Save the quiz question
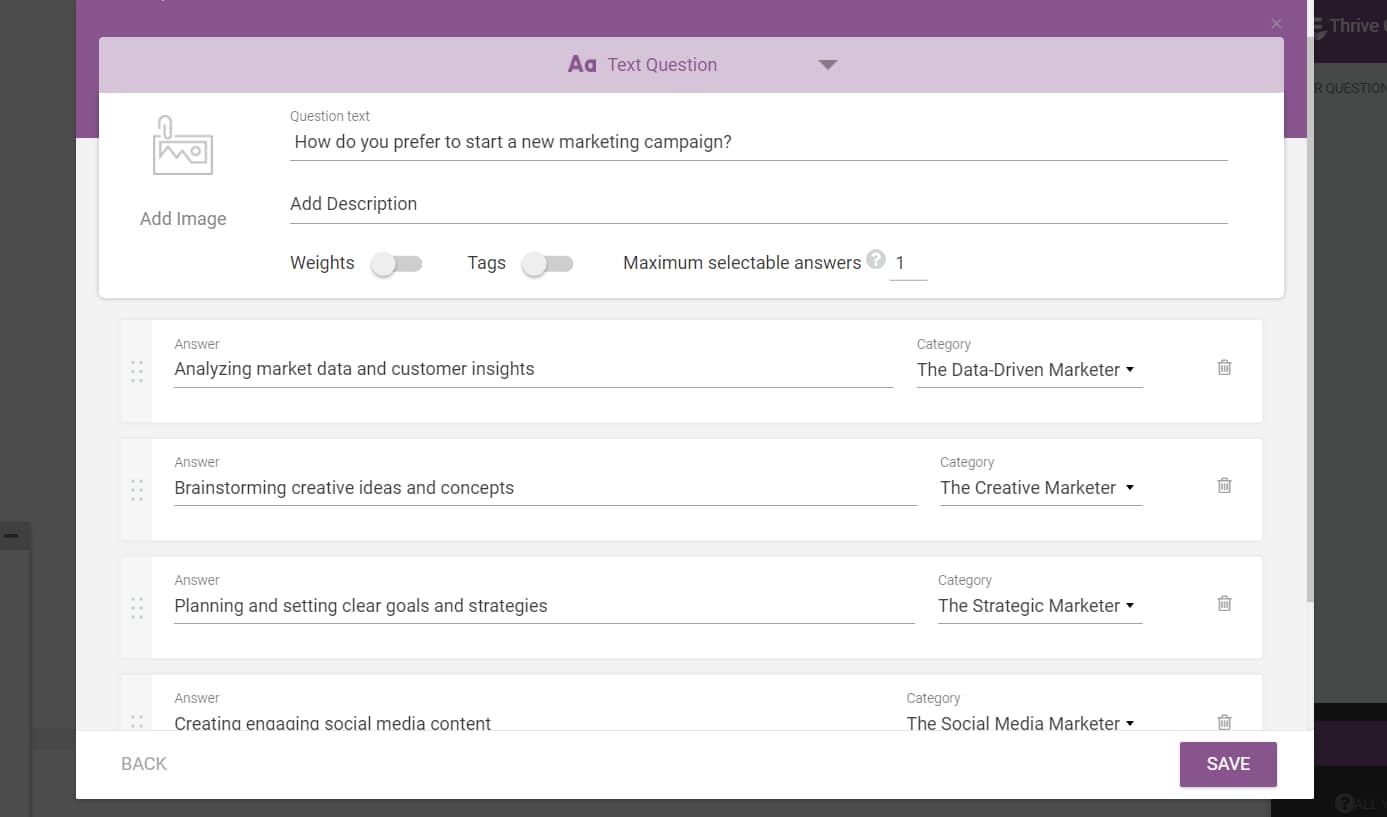 1228,763
